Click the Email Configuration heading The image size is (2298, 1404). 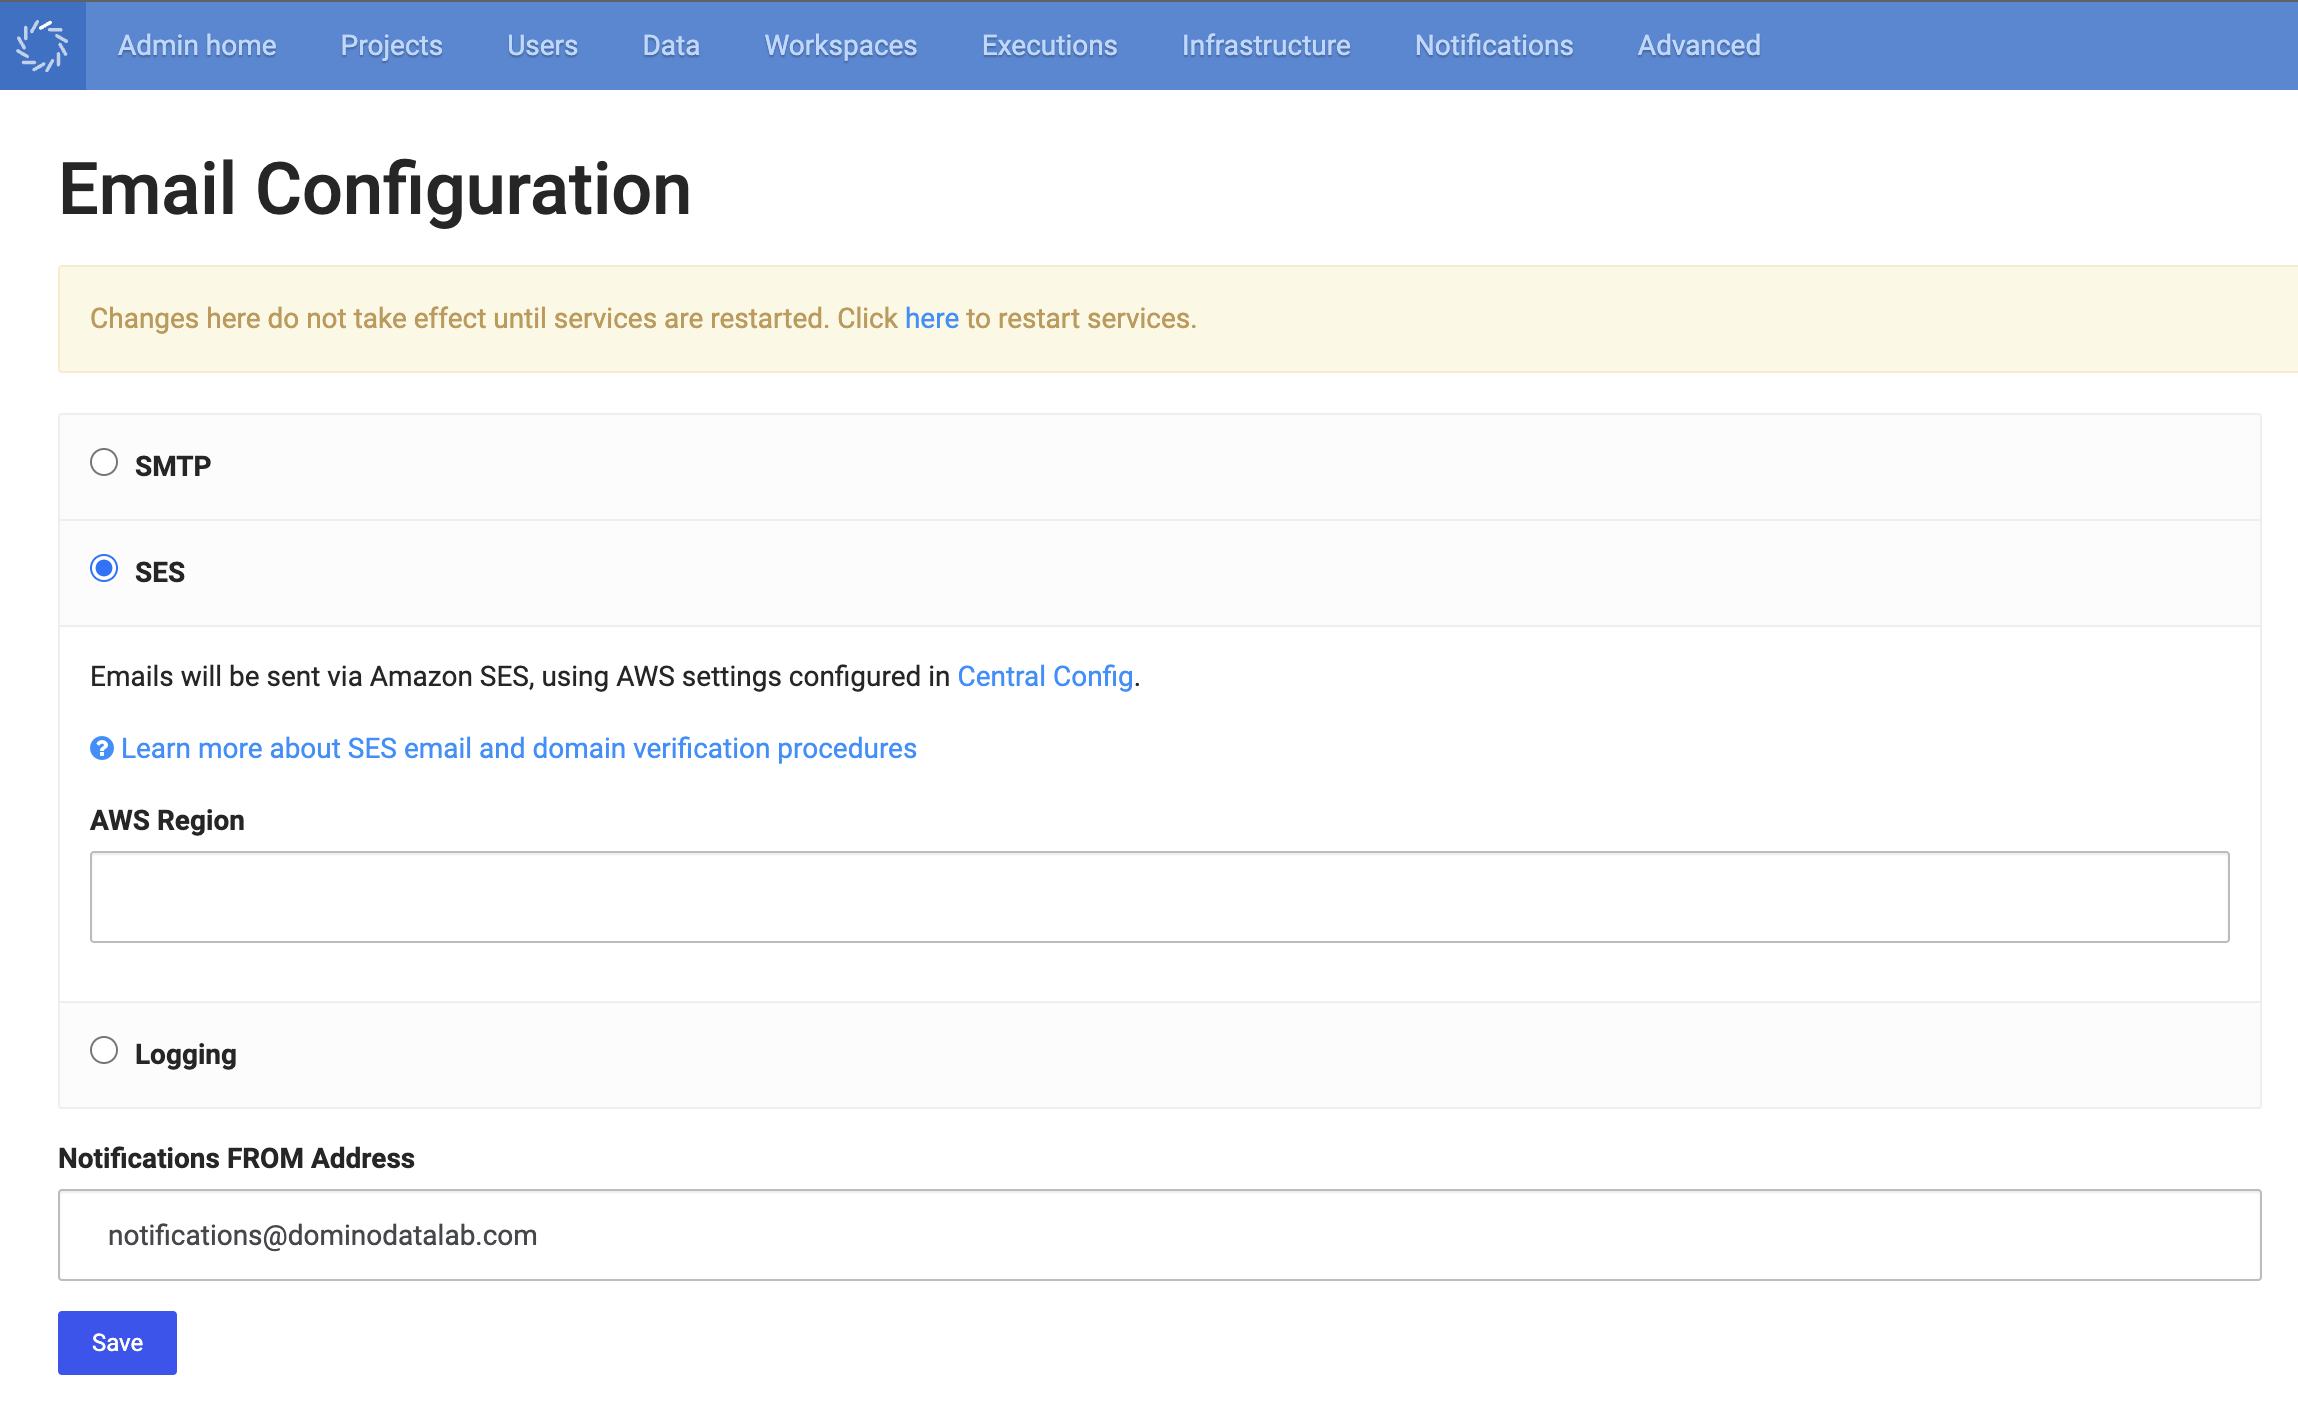click(x=375, y=189)
